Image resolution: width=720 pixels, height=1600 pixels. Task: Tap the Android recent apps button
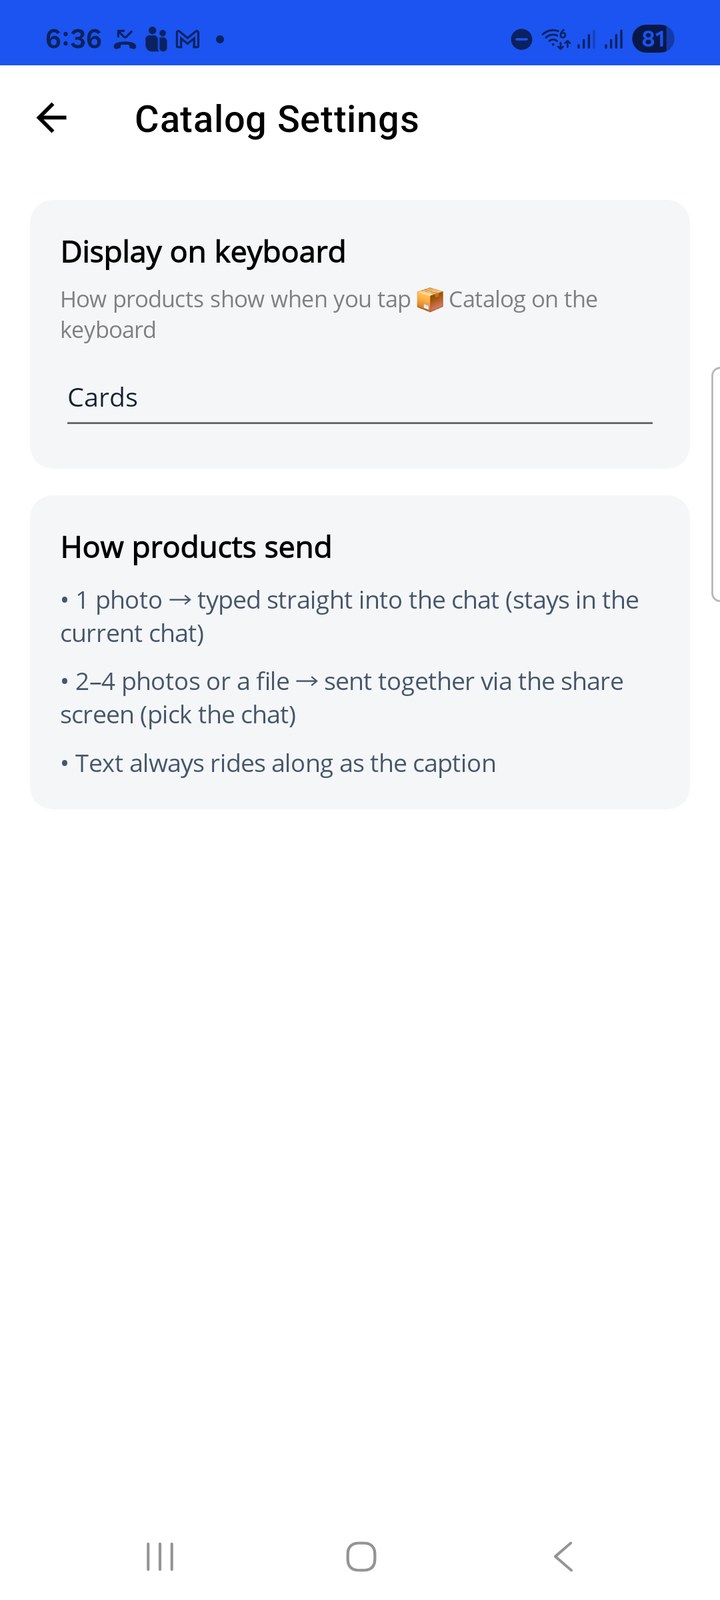[x=160, y=1556]
